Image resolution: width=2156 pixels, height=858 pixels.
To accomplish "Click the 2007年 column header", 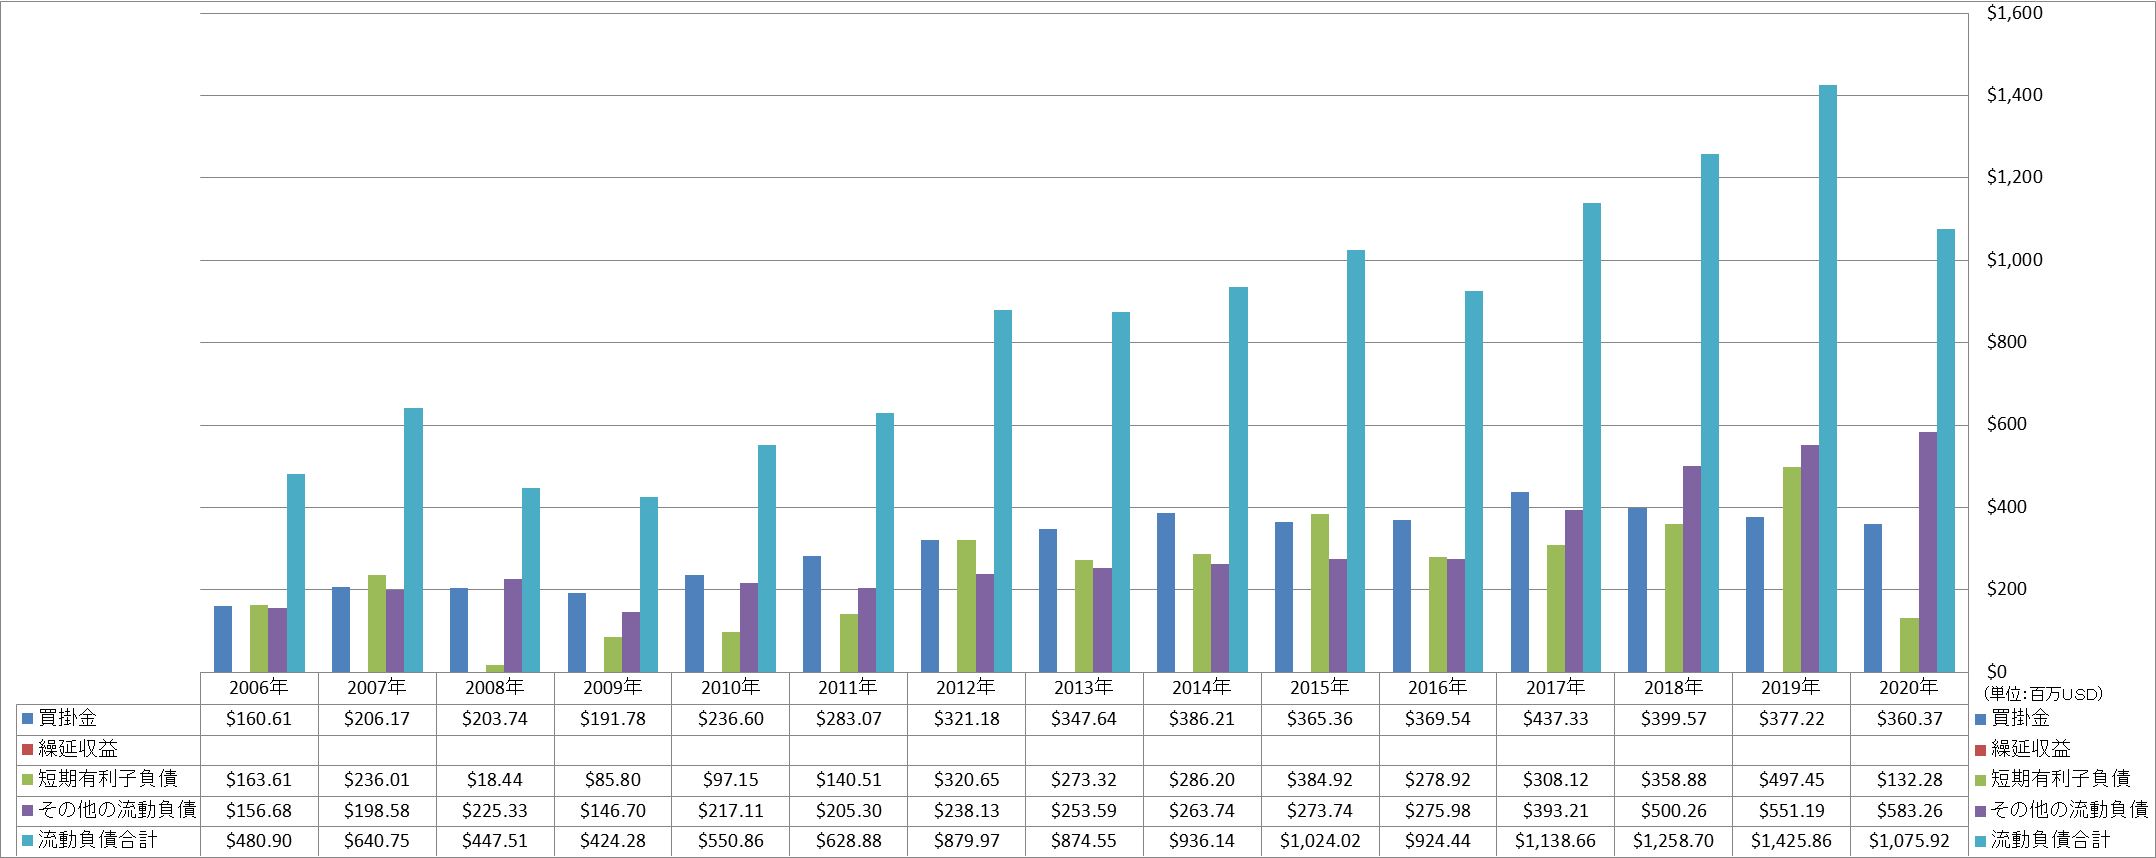I will coord(377,688).
